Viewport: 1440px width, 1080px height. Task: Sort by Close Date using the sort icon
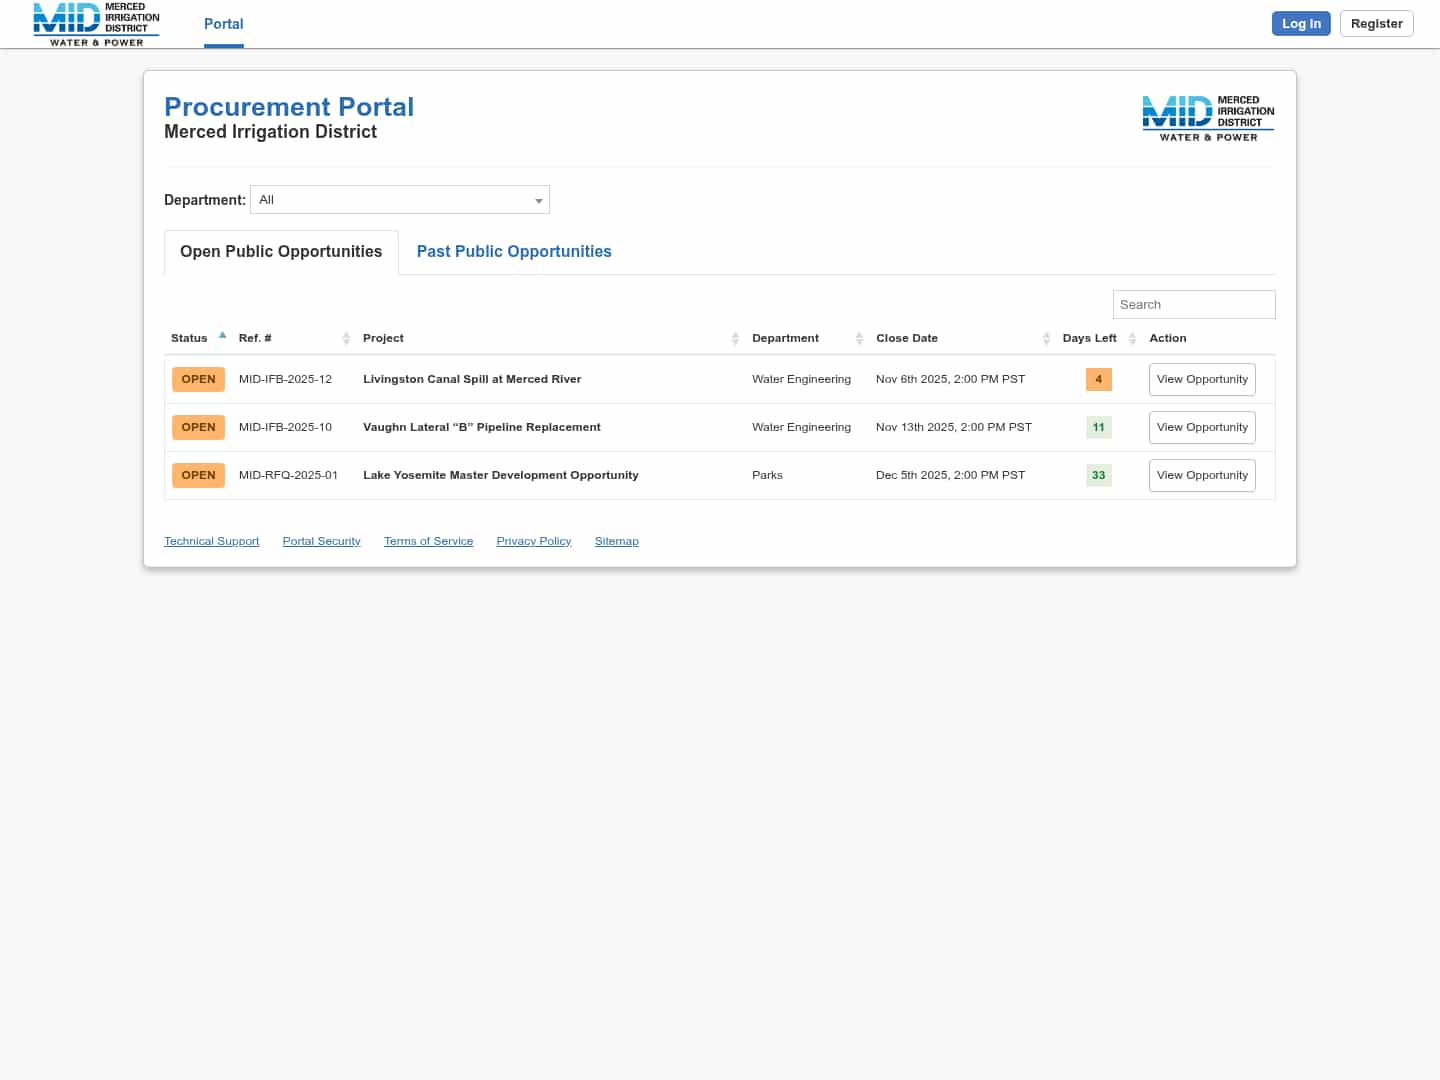(1046, 338)
